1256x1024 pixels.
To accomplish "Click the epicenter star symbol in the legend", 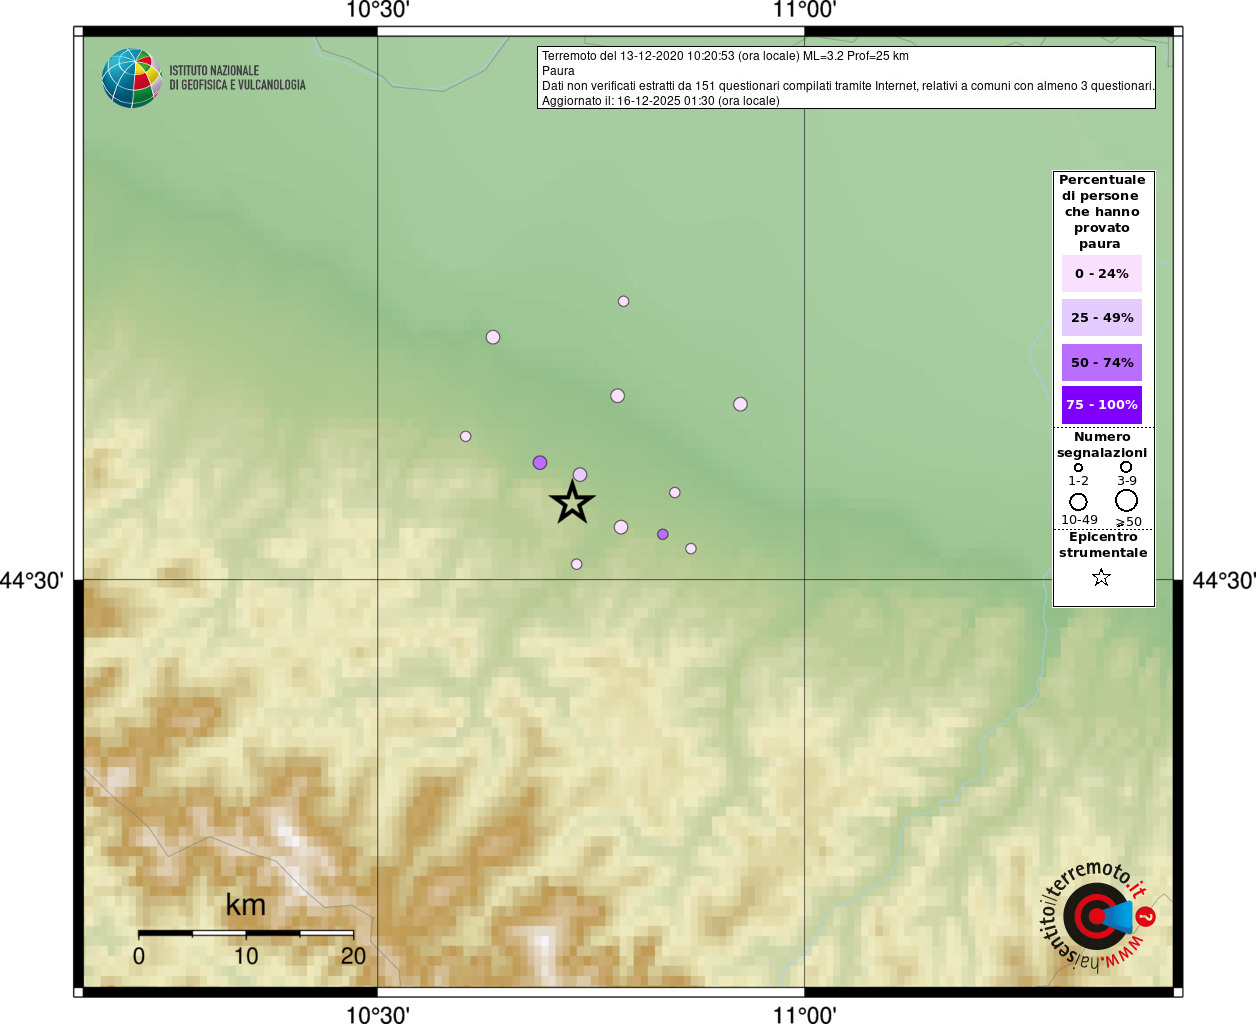I will 1101,577.
